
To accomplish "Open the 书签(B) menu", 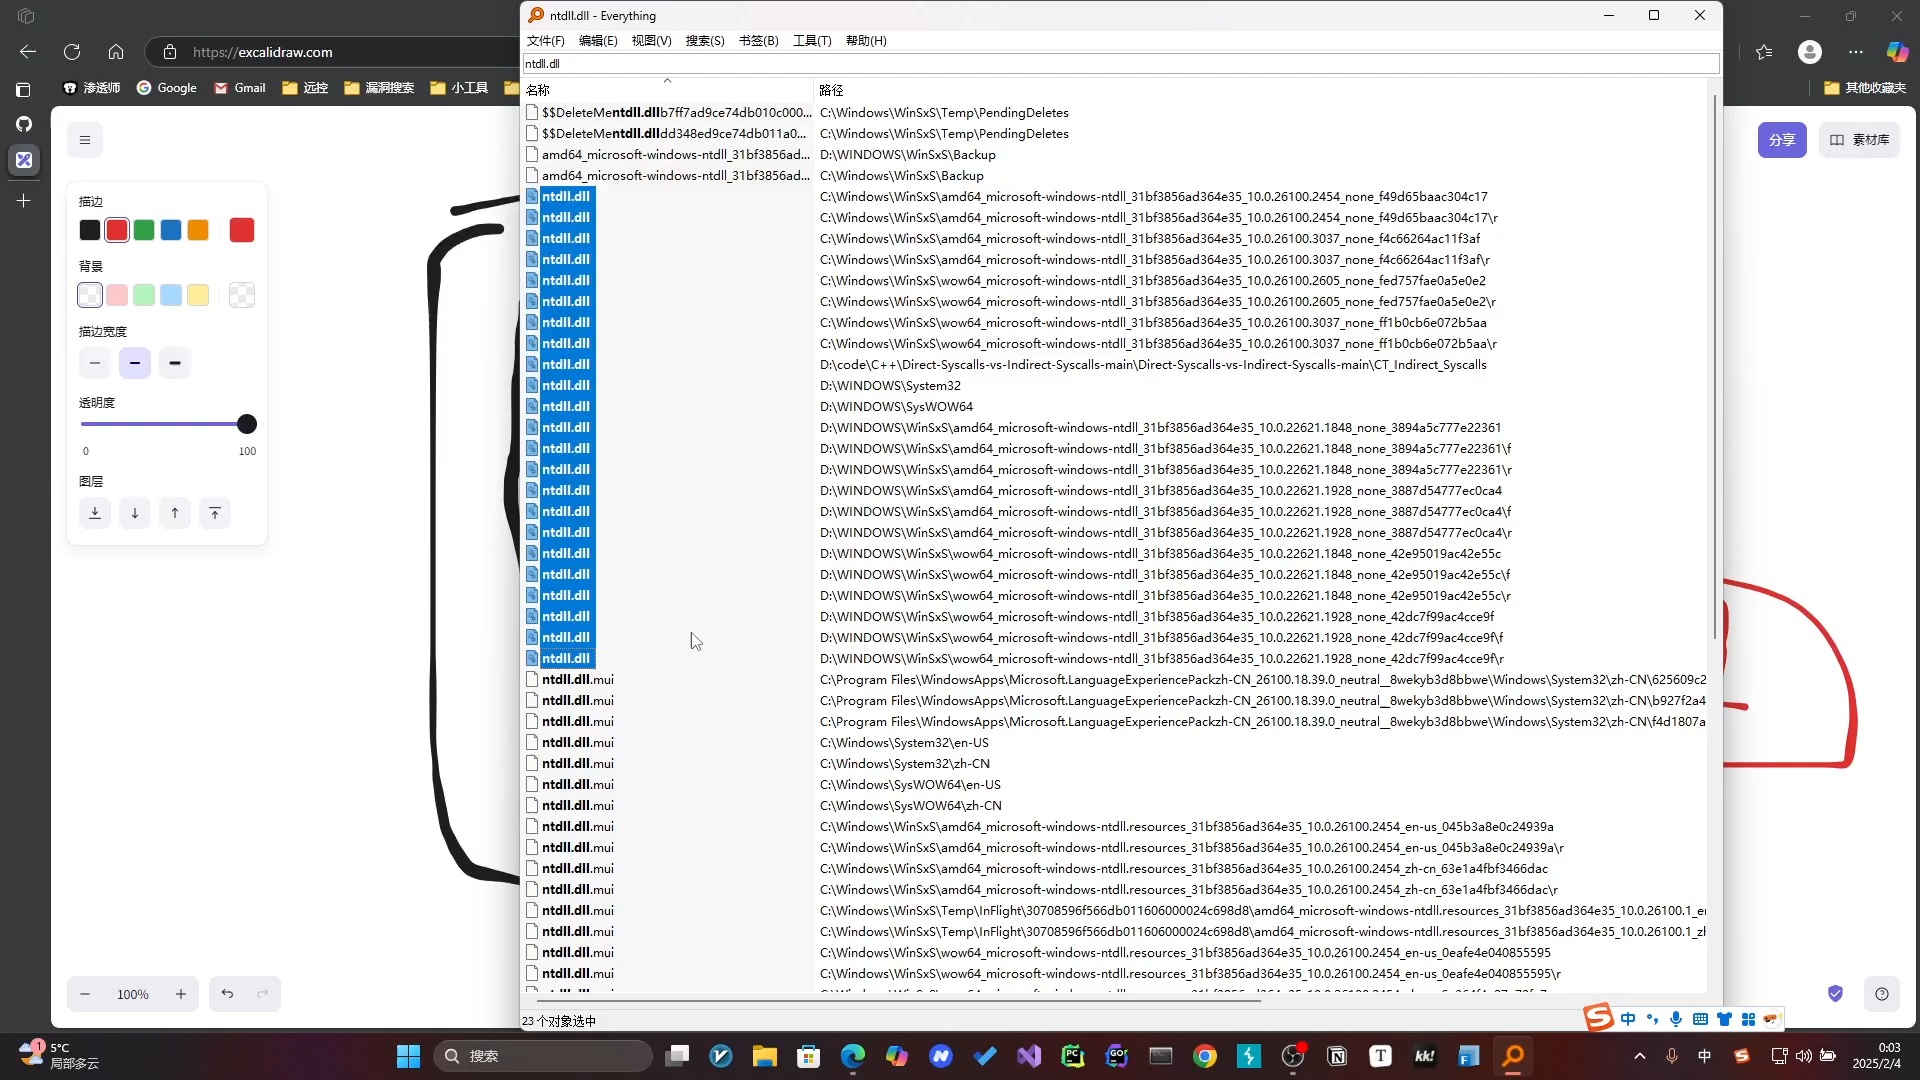I will [758, 41].
